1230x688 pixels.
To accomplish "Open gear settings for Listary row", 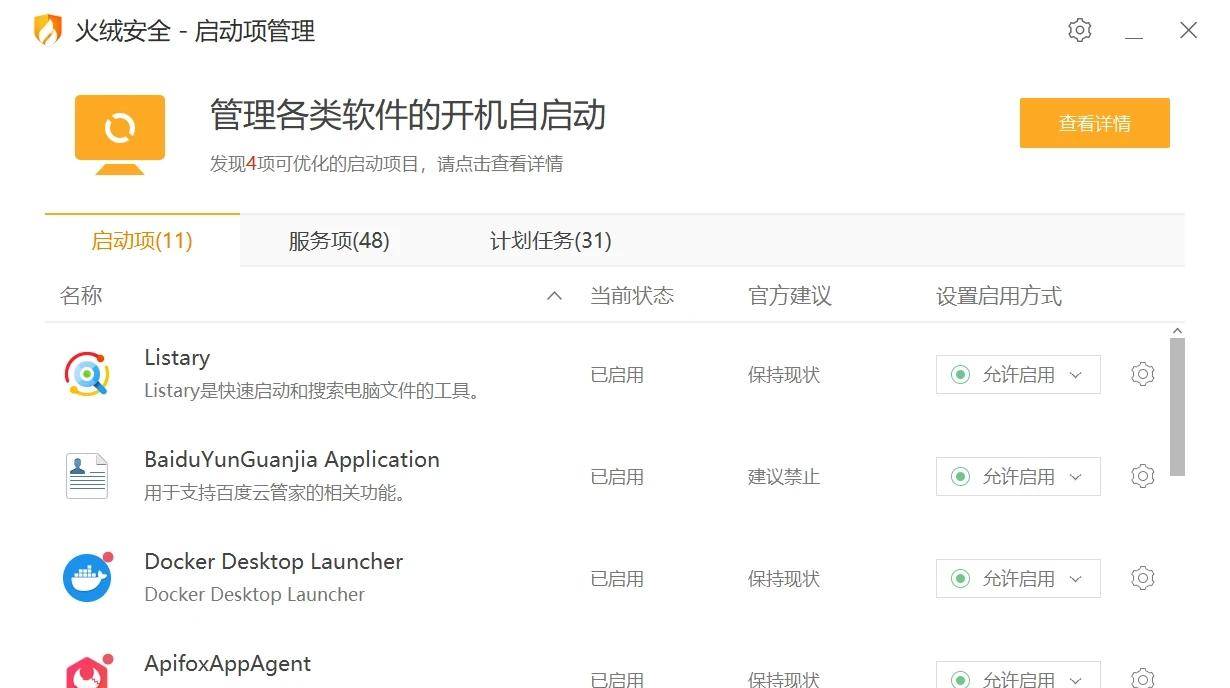I will [x=1142, y=374].
